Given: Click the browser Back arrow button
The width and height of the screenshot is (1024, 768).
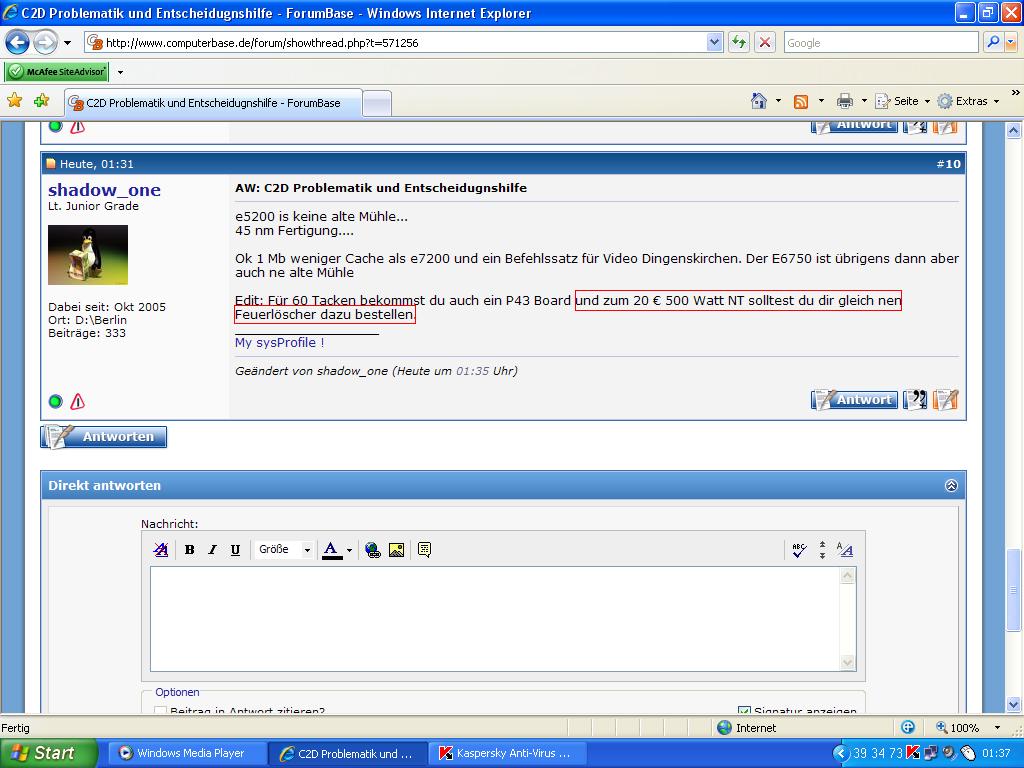Looking at the screenshot, I should click(x=18, y=43).
